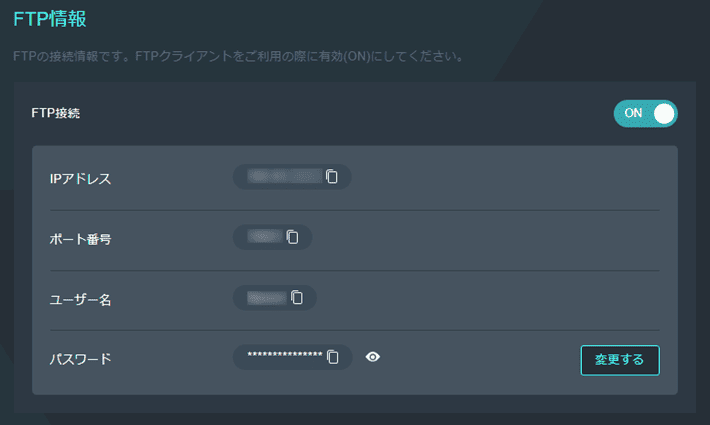Copy the IP address to clipboard

333,177
